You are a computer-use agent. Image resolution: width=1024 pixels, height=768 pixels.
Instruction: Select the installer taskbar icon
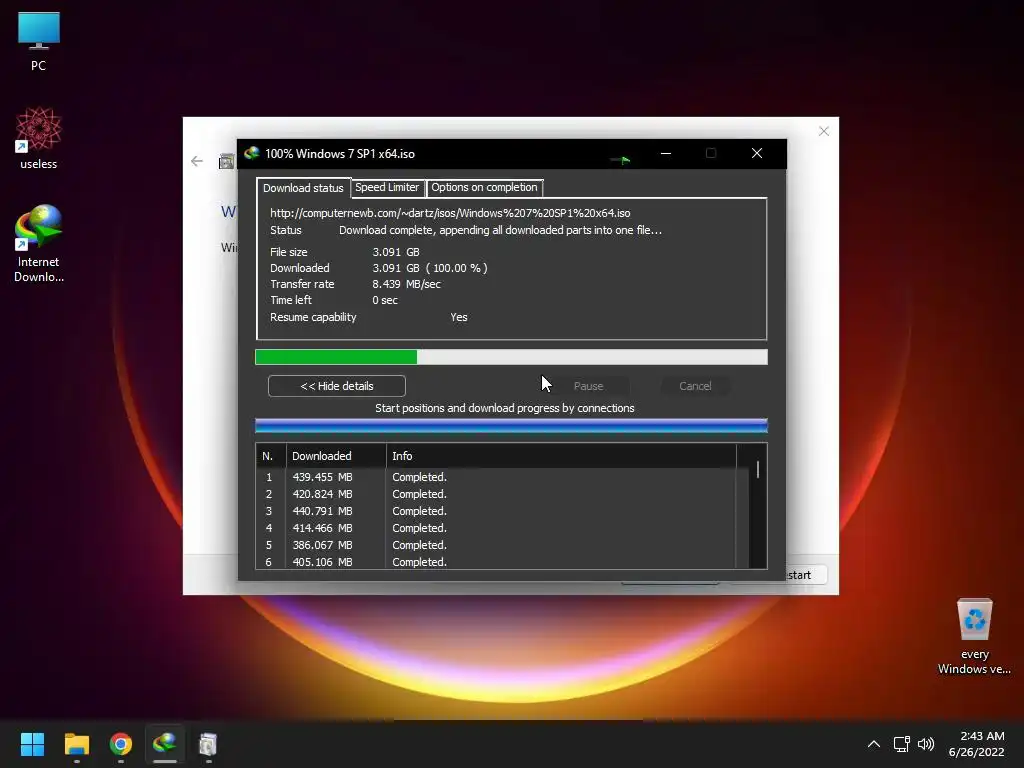(x=208, y=744)
